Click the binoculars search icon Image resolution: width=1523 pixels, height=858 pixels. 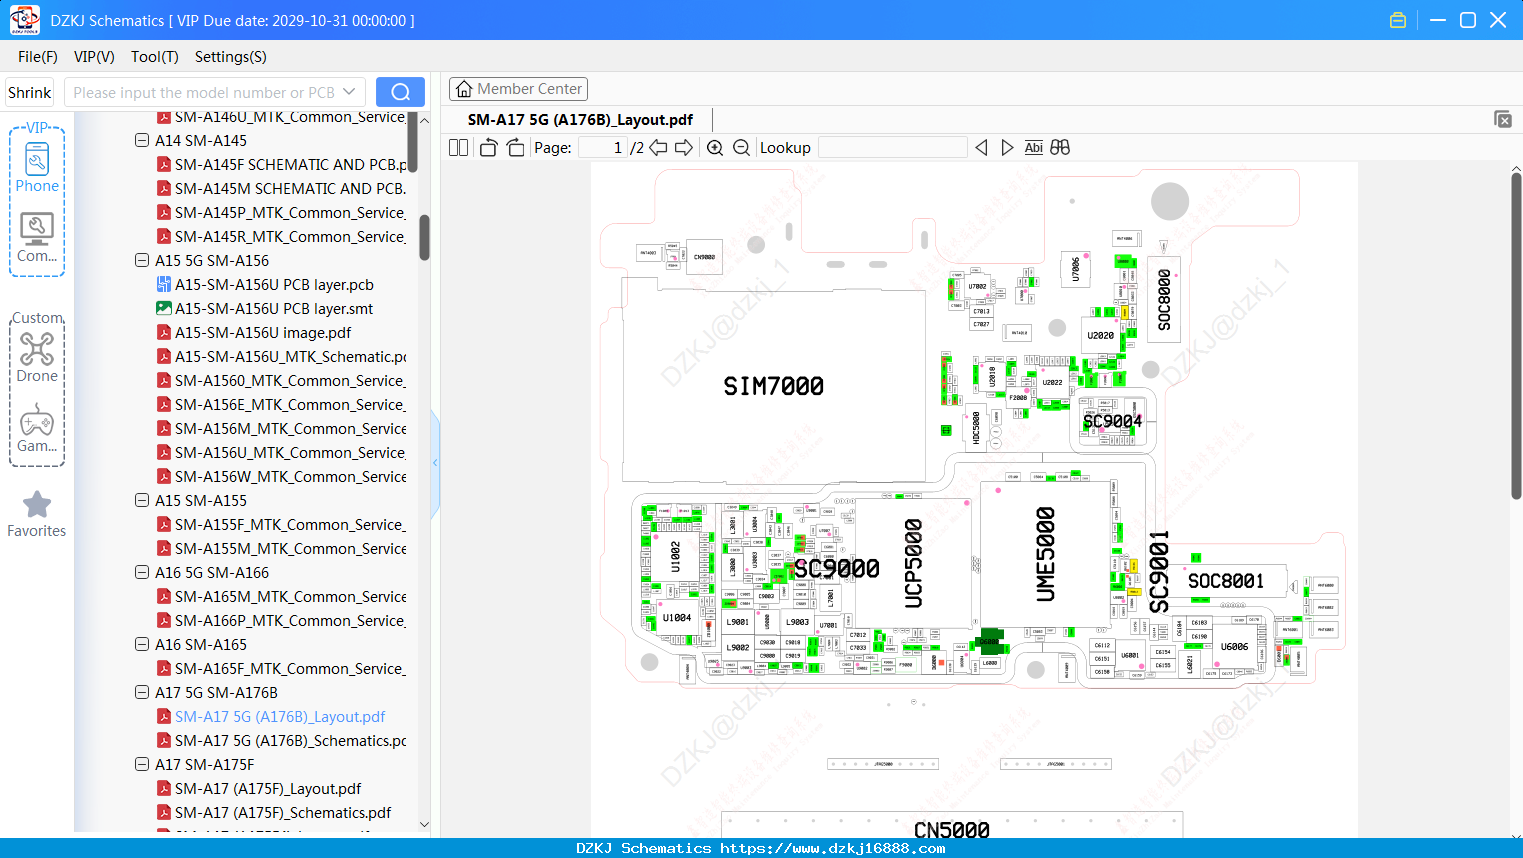coord(1060,148)
